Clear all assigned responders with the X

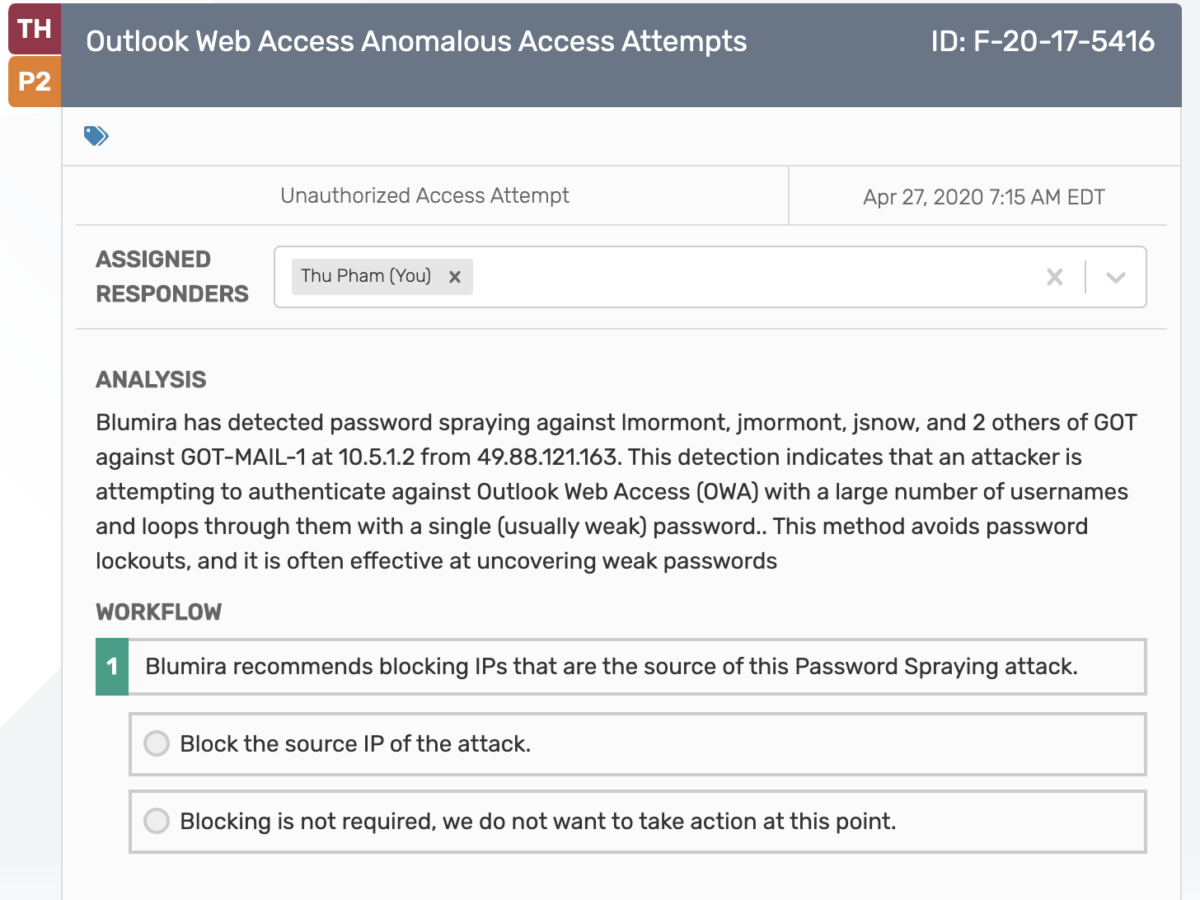[1054, 277]
